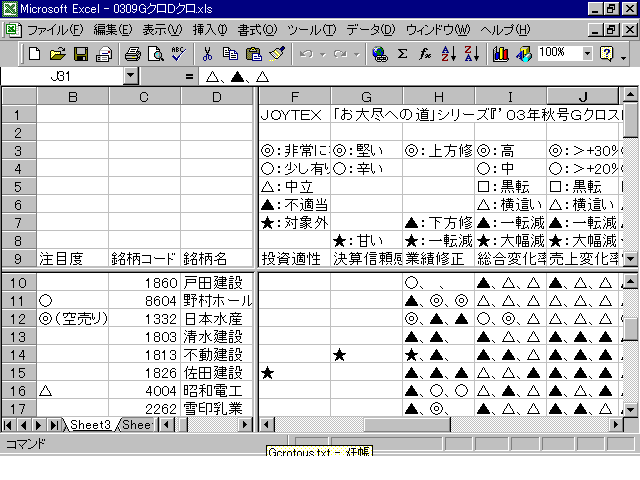Click left pane horizontal scrollbar right arrow

click(244, 425)
